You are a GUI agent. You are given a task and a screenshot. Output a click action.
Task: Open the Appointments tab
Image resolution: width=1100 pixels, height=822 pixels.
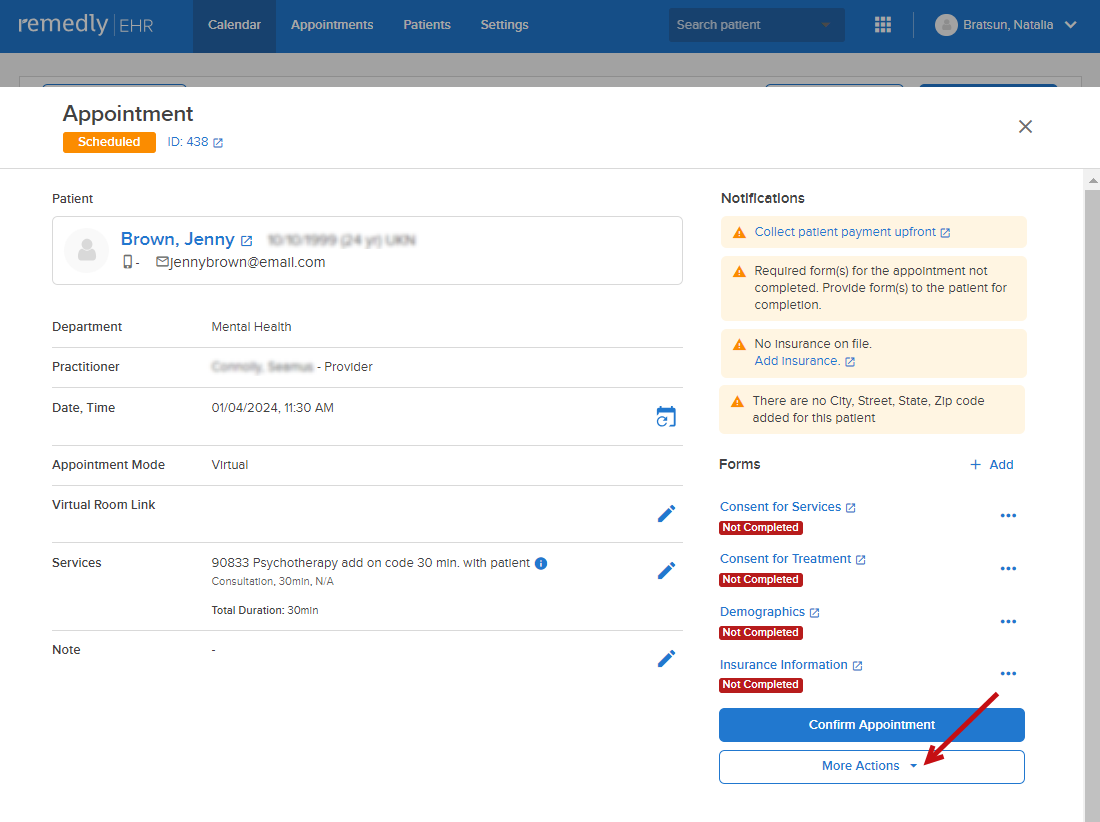[x=332, y=25]
